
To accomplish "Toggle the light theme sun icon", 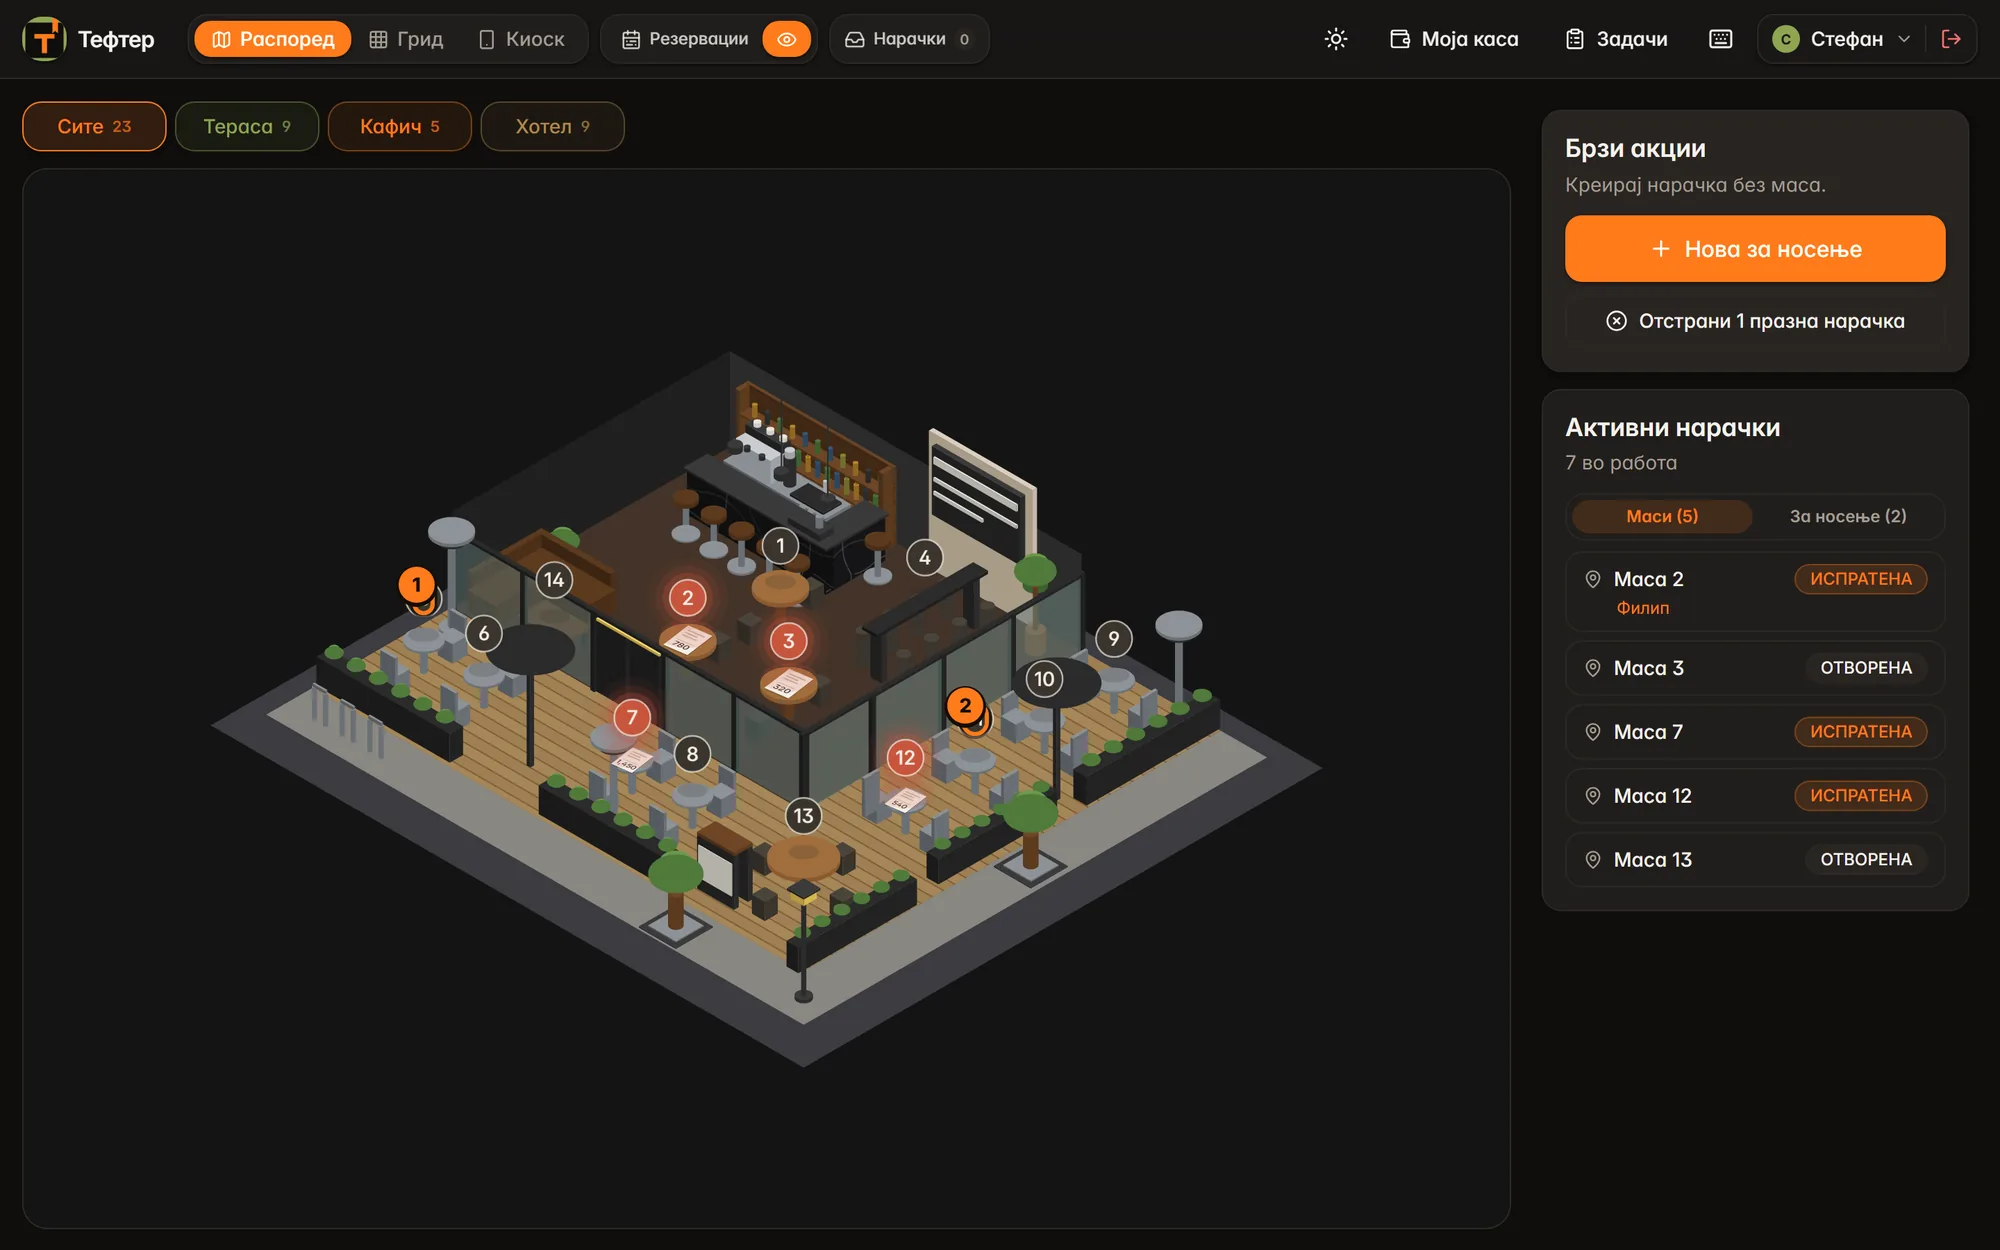I will click(1336, 39).
